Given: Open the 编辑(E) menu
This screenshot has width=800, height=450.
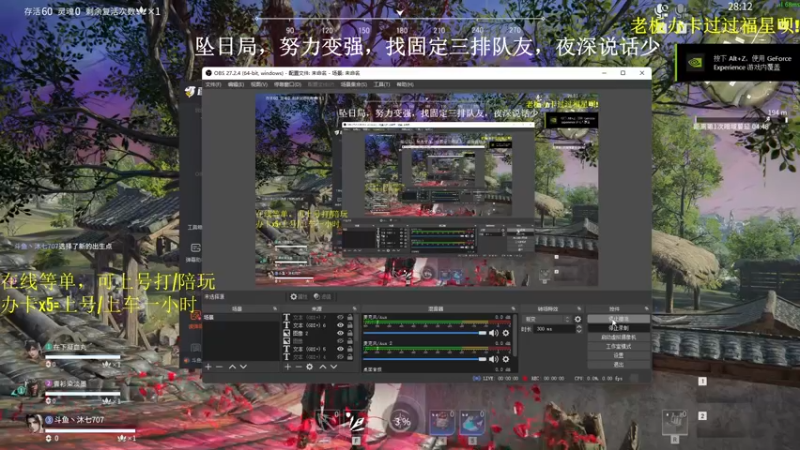Looking at the screenshot, I should pyautogui.click(x=236, y=84).
